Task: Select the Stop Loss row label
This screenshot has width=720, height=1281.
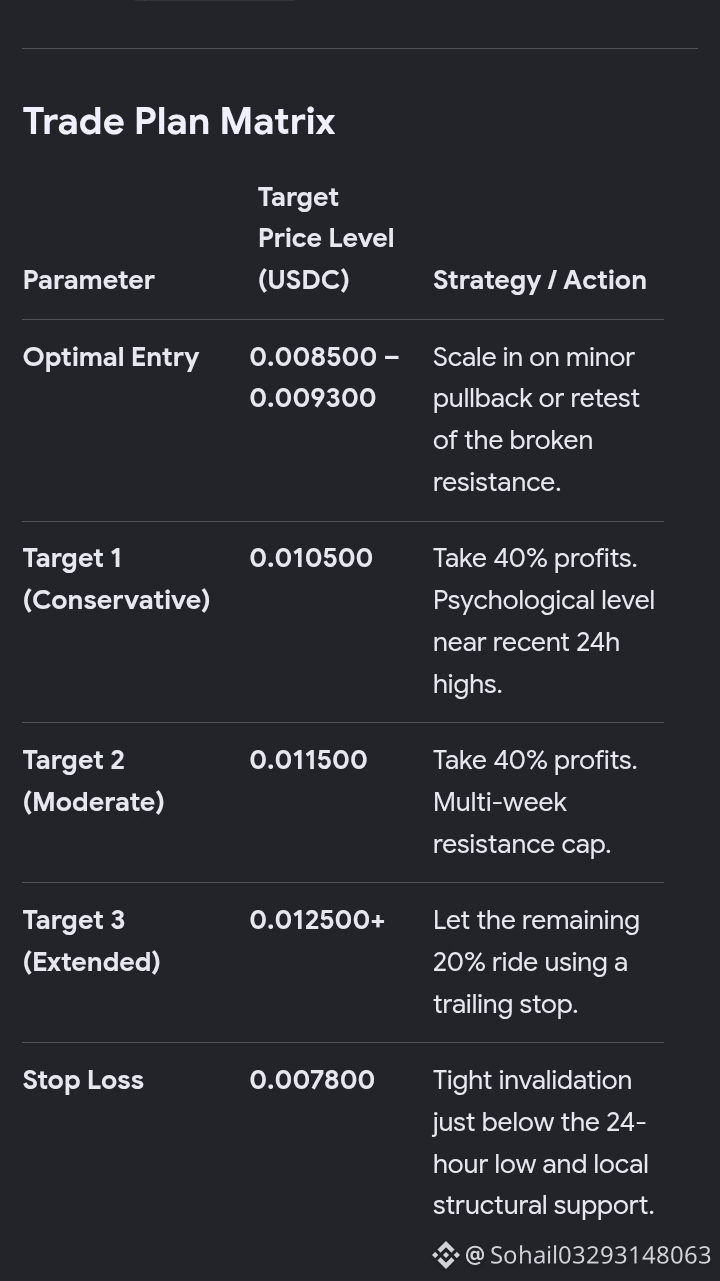Action: pos(83,1080)
